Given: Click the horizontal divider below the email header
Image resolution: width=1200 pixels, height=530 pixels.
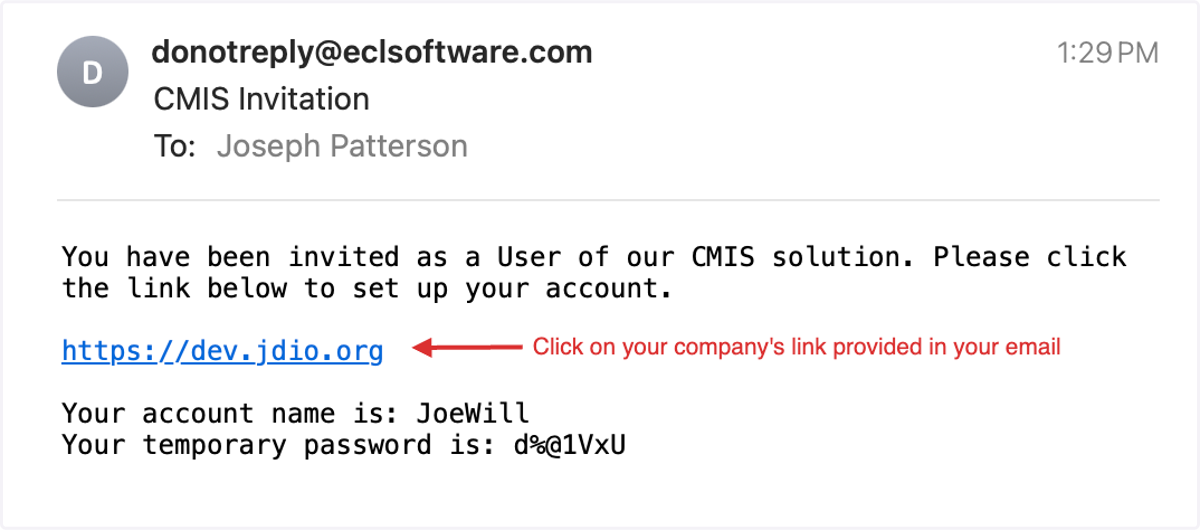Looking at the screenshot, I should point(608,200).
